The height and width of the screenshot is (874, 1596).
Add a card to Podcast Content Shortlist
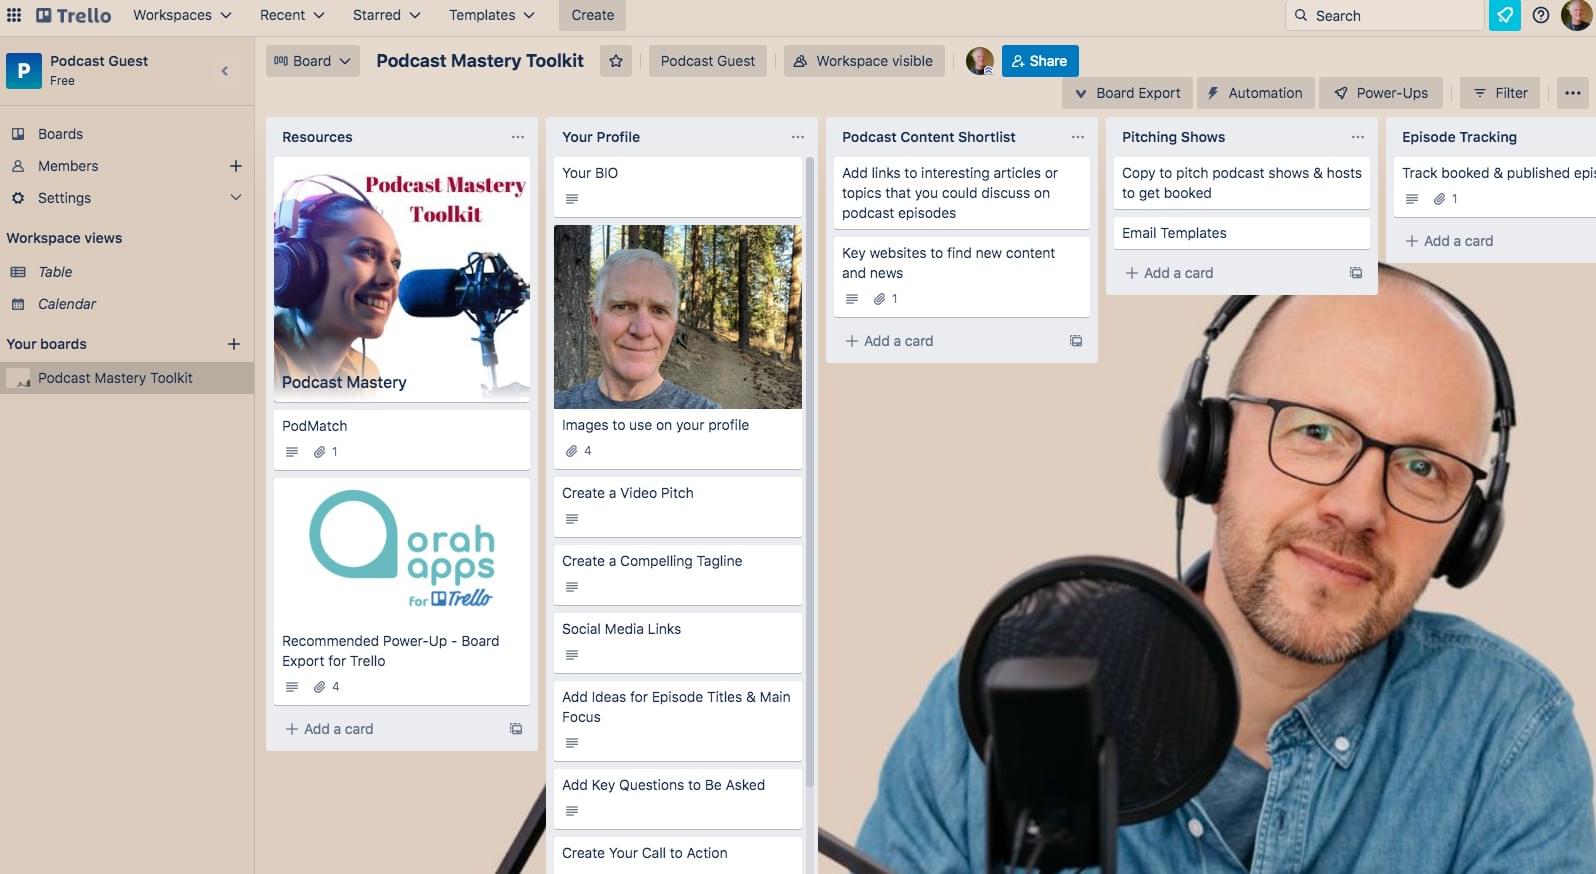click(x=889, y=341)
